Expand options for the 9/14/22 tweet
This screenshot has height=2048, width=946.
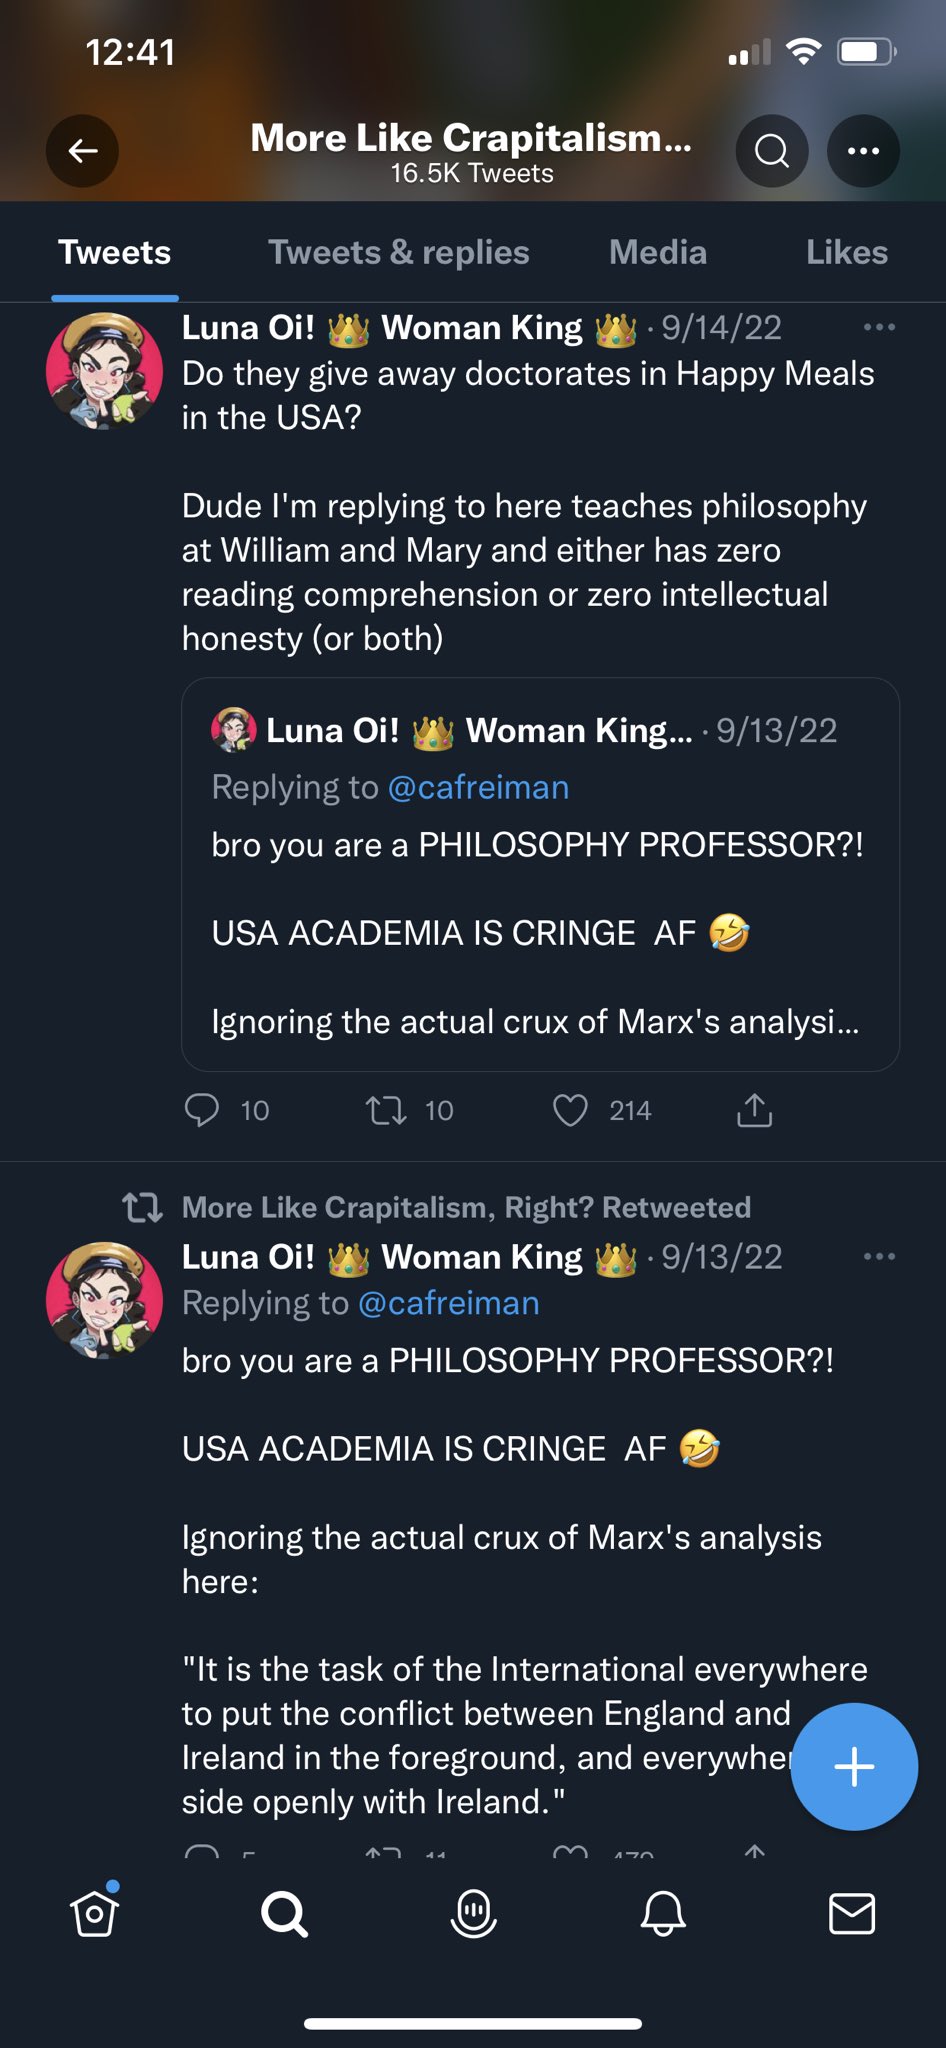[879, 327]
